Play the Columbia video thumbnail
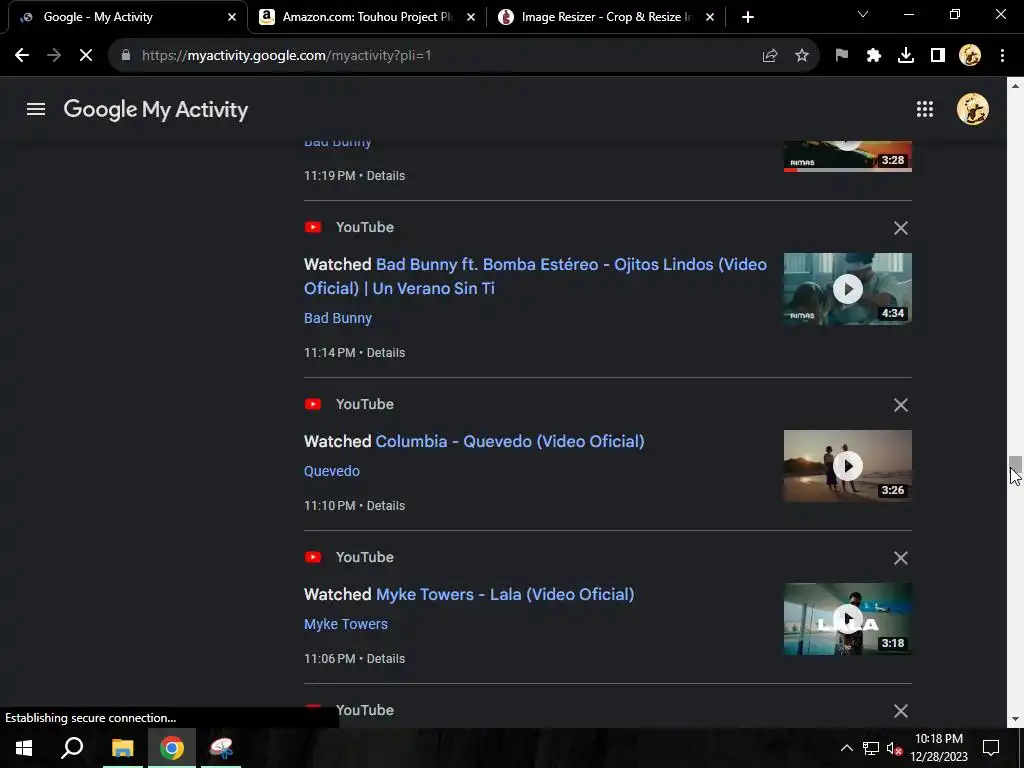 click(x=848, y=466)
